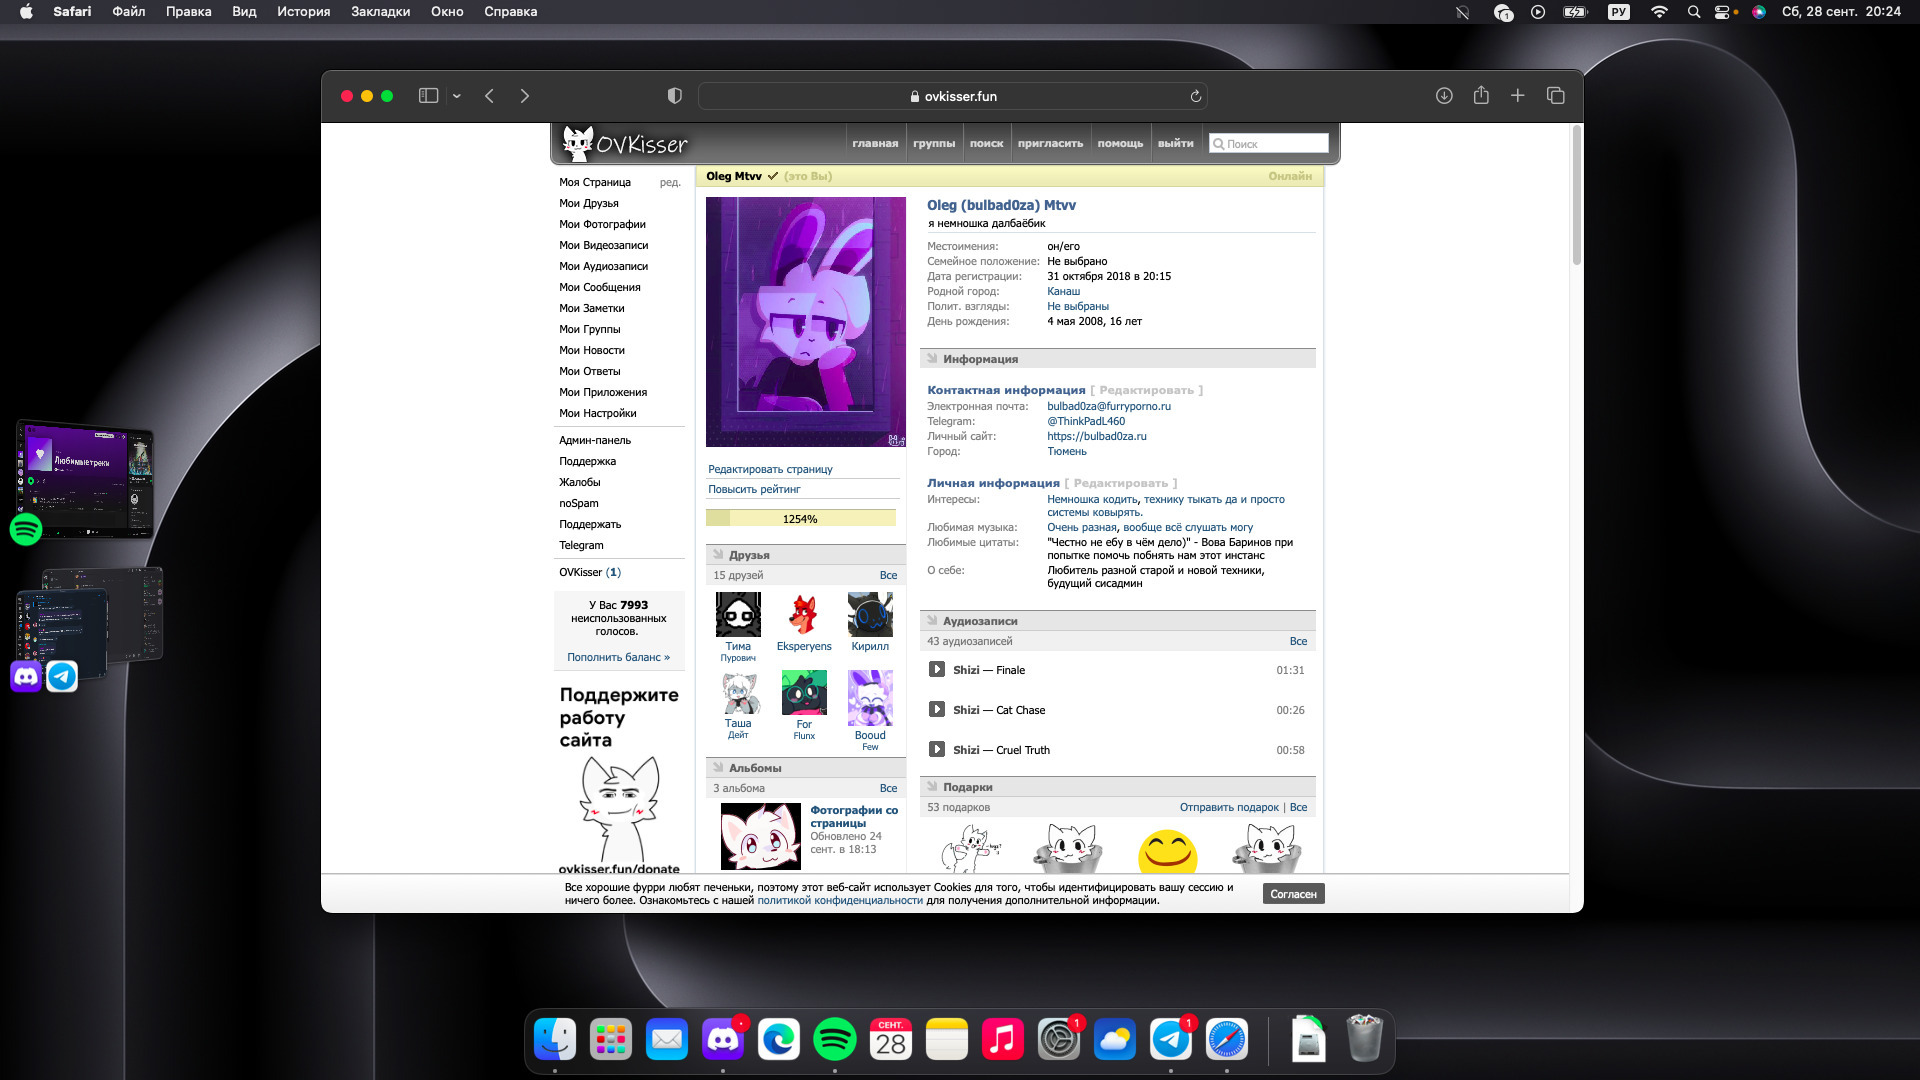Open Spotify from the Dock
Viewport: 1920px width, 1080px height.
tap(834, 1040)
